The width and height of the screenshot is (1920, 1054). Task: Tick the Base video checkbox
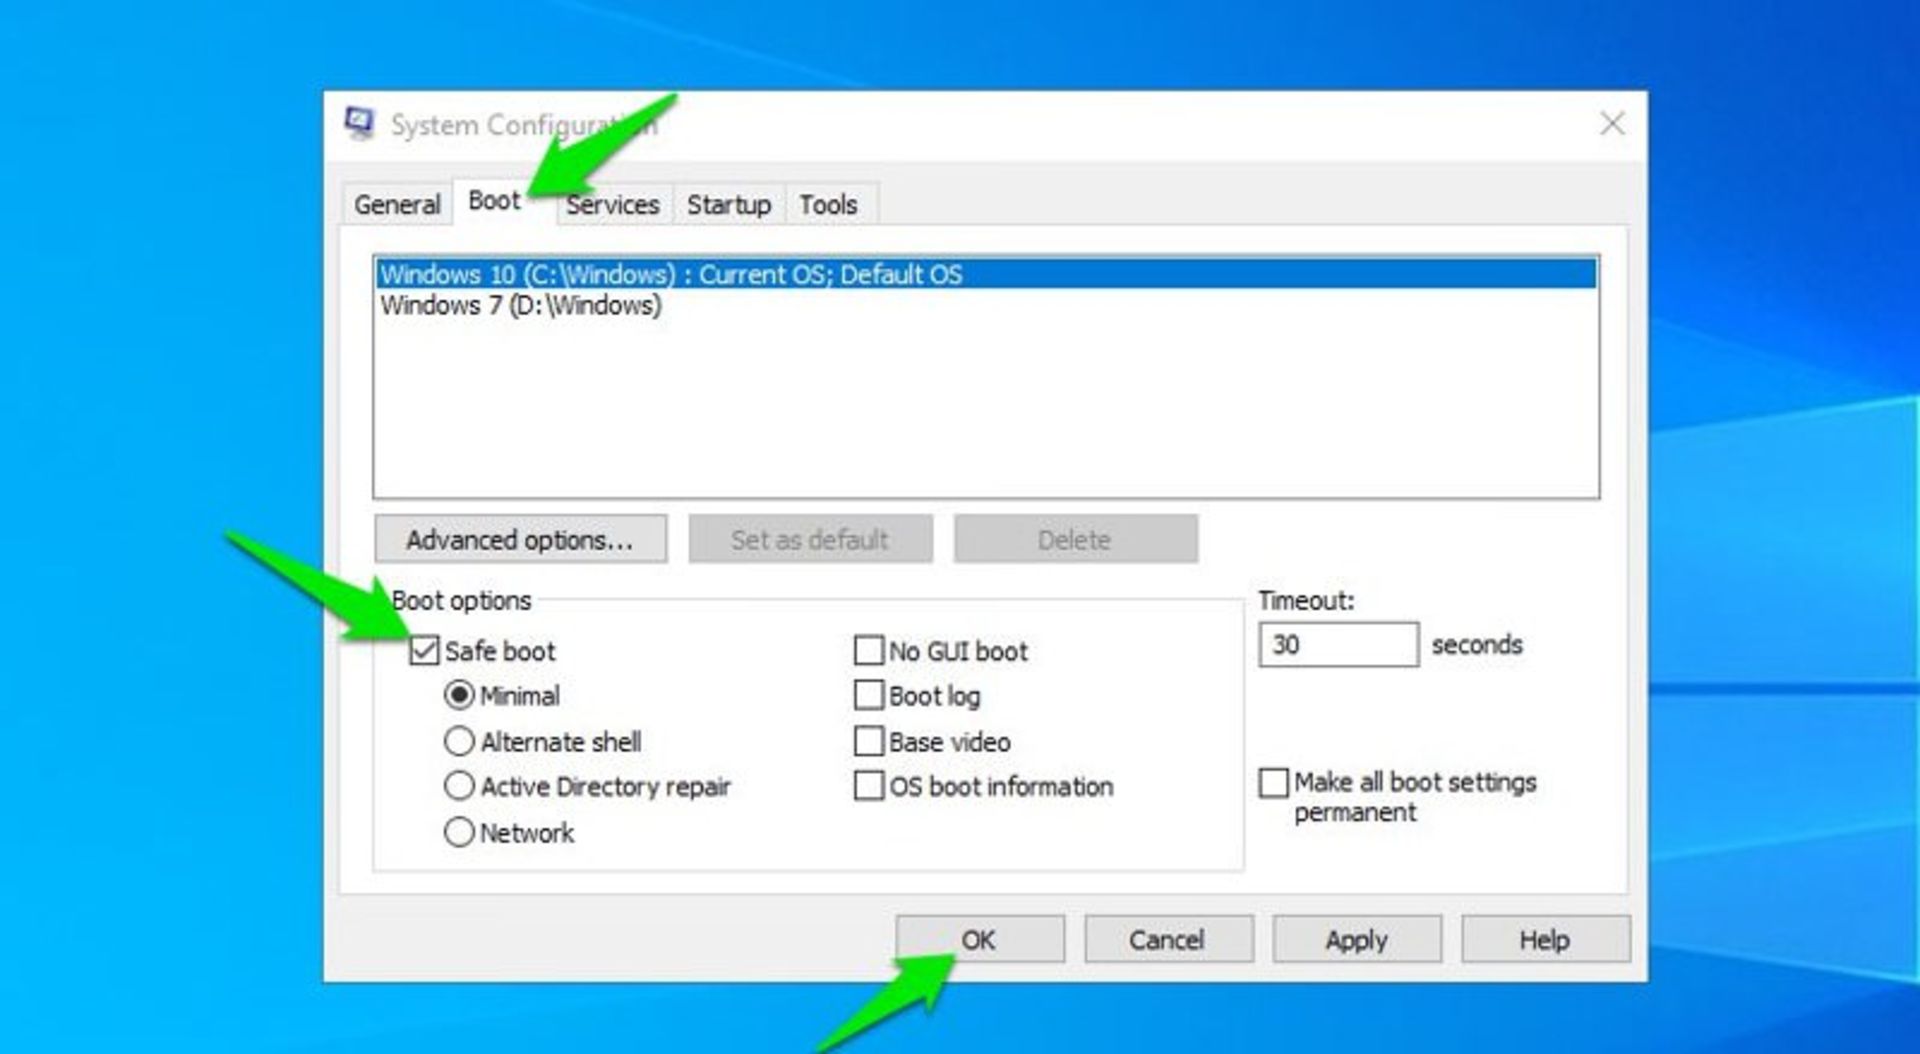869,742
